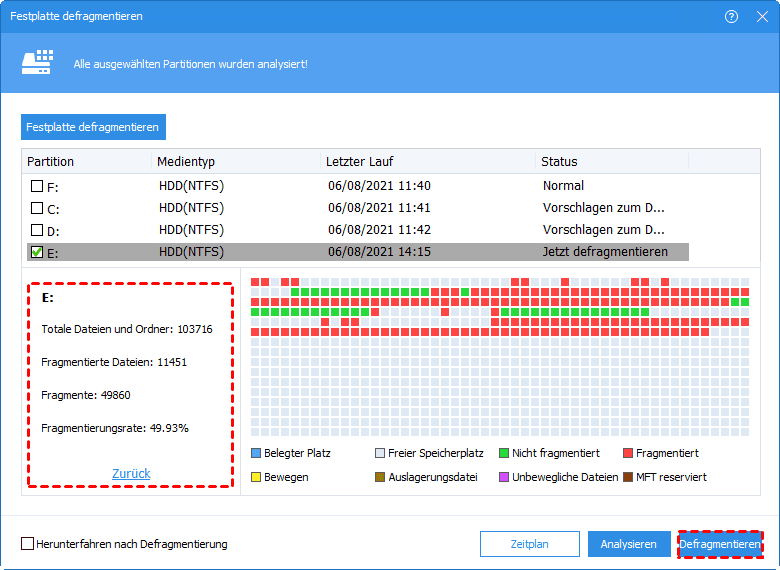Click Fragmente: 49860 text
The height and width of the screenshot is (570, 780).
tap(86, 395)
